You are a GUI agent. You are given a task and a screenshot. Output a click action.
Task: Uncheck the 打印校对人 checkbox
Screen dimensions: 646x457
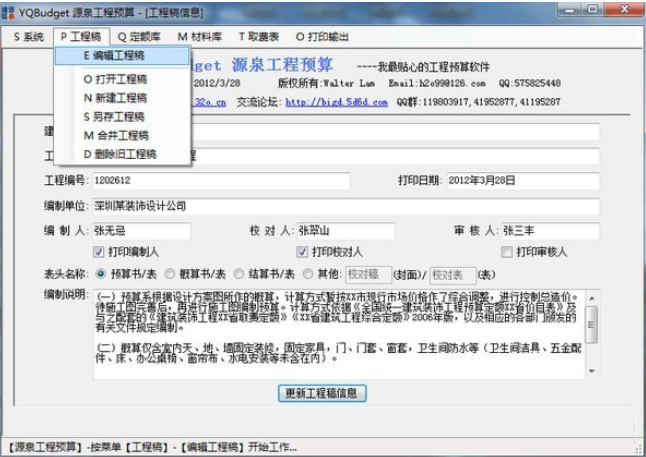coord(302,252)
